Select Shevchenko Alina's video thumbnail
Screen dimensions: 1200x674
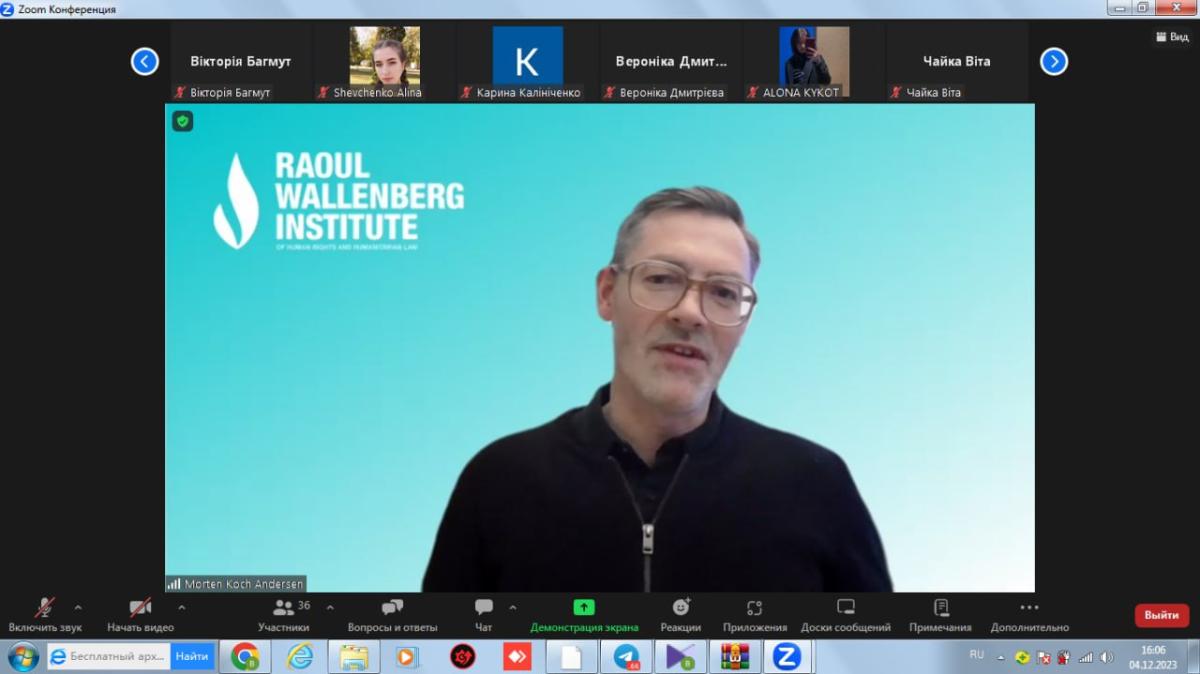tap(384, 57)
